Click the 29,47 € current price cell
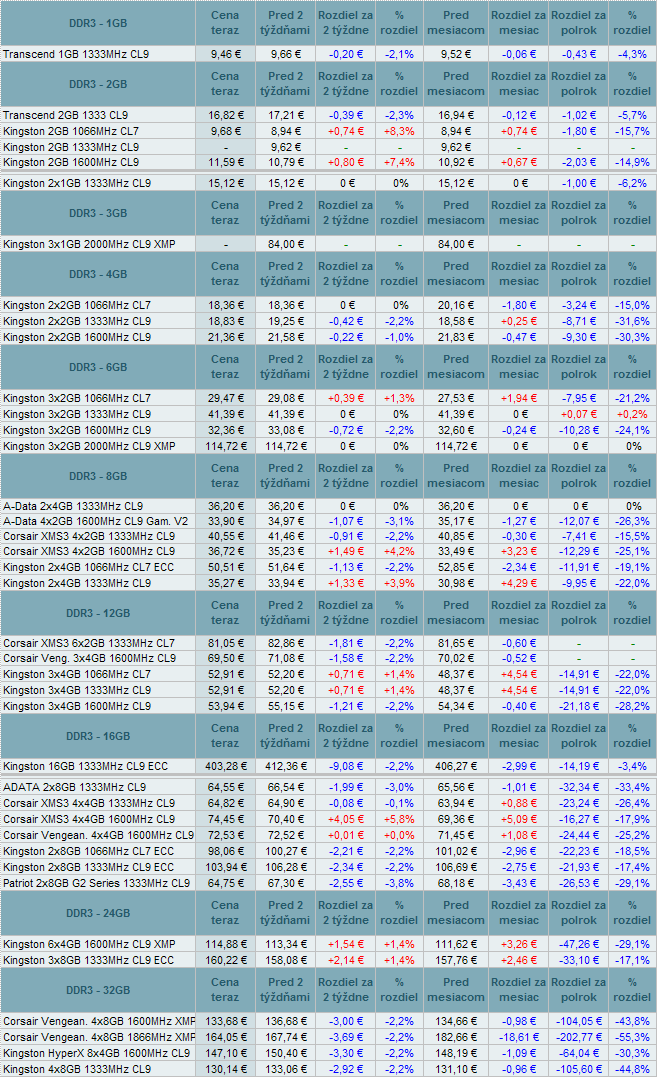 click(225, 398)
